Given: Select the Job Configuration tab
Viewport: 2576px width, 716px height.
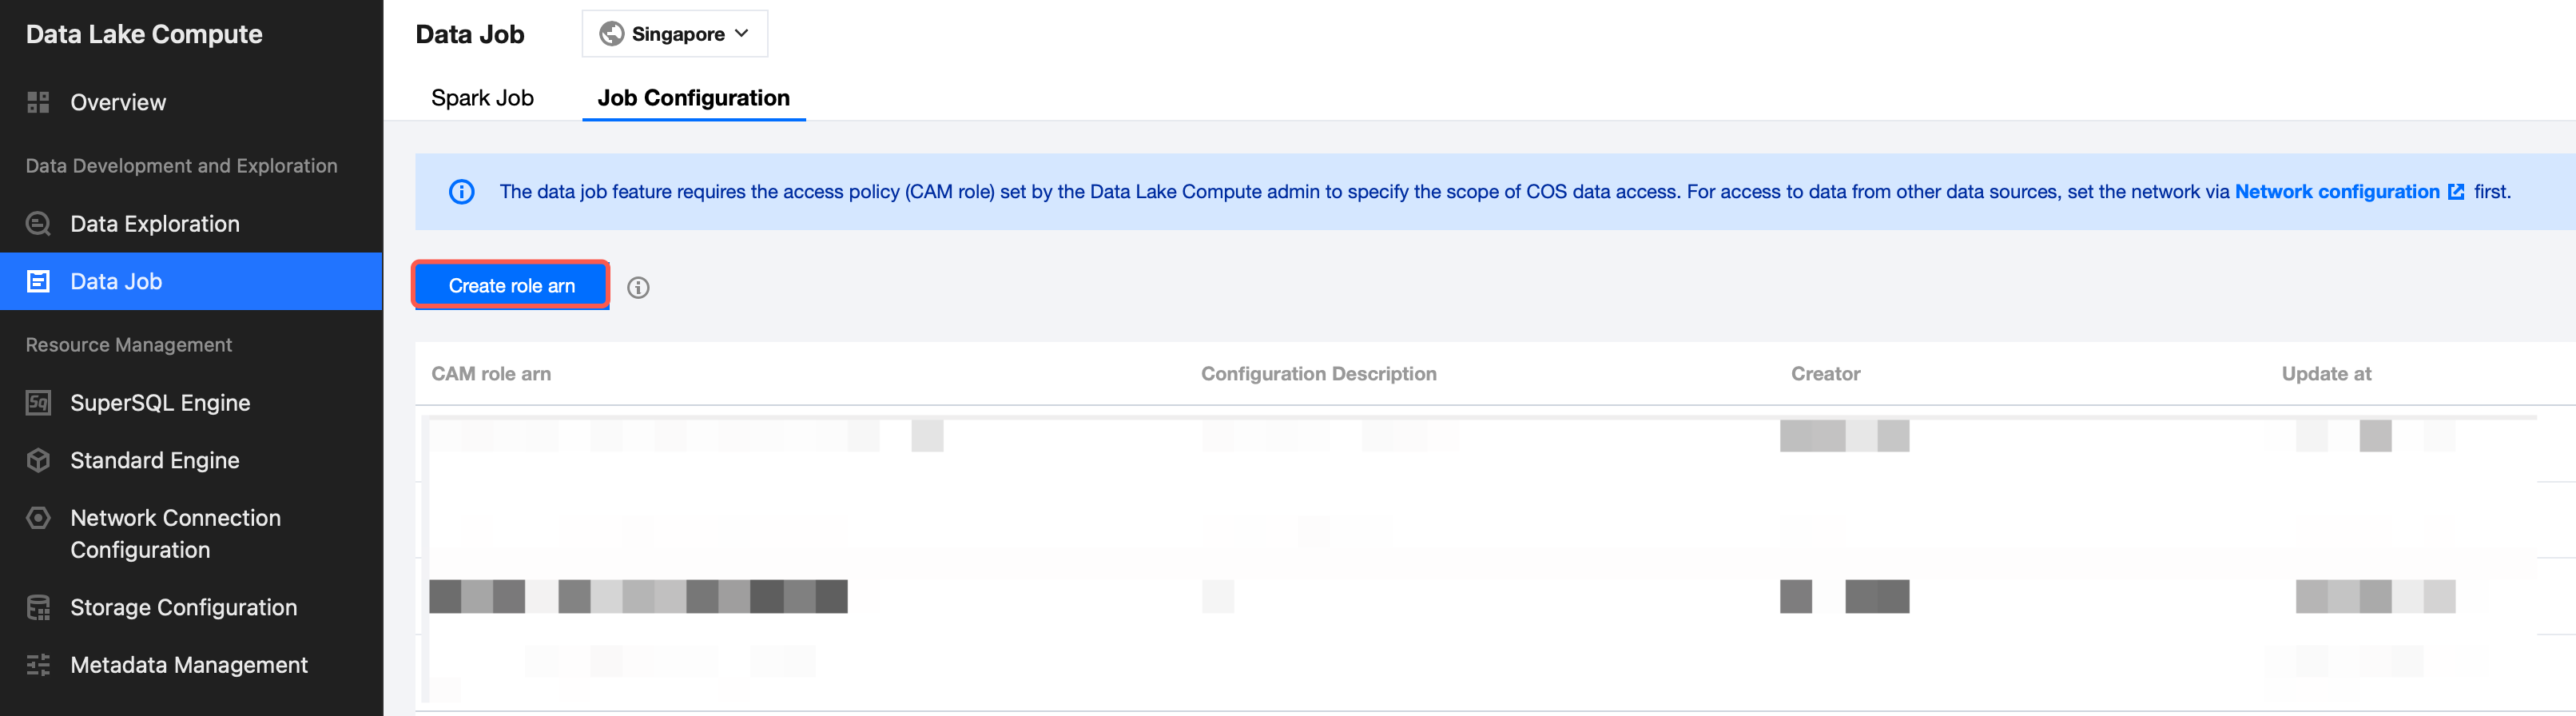Looking at the screenshot, I should click(693, 98).
